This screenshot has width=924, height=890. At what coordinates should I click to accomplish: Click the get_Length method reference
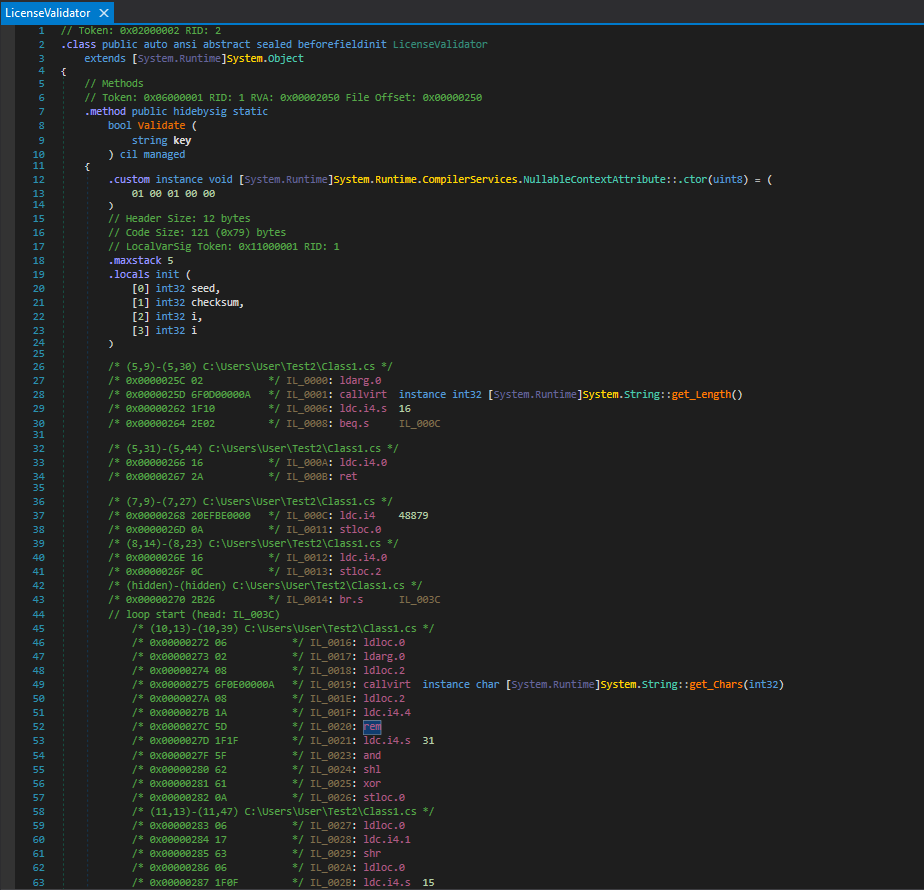[701, 394]
